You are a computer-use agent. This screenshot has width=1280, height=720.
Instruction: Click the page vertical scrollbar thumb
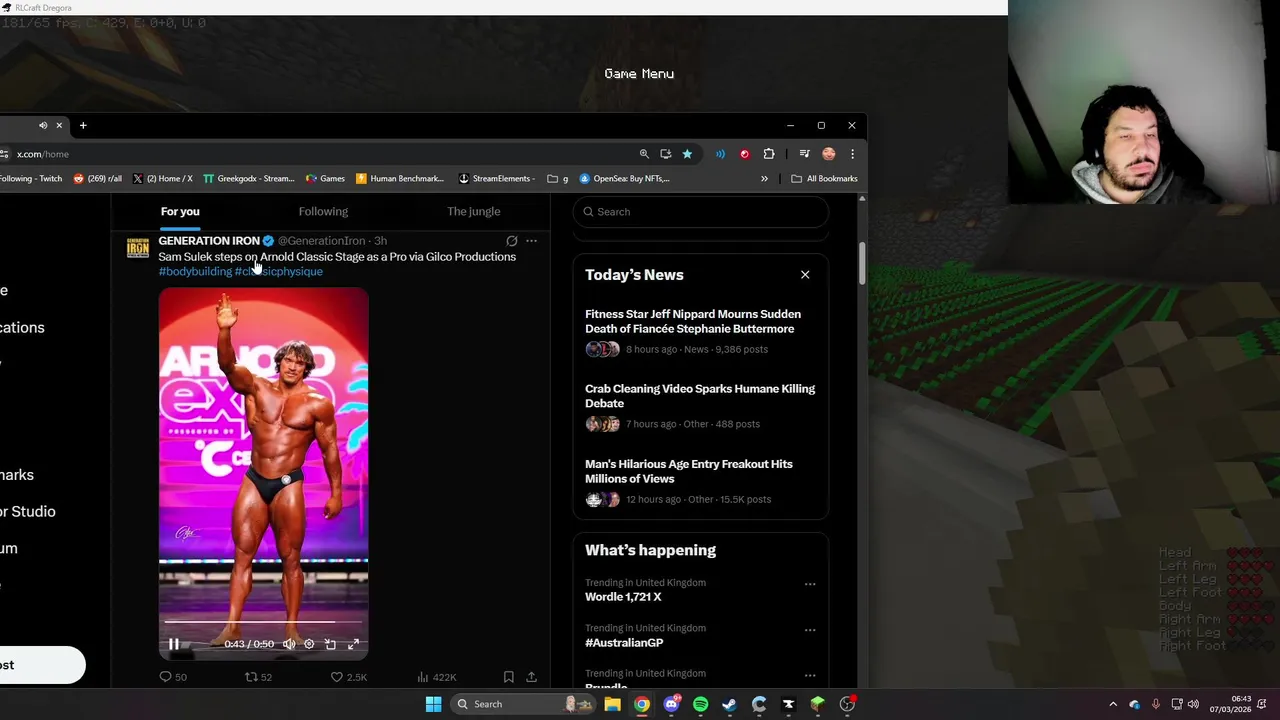tap(862, 262)
